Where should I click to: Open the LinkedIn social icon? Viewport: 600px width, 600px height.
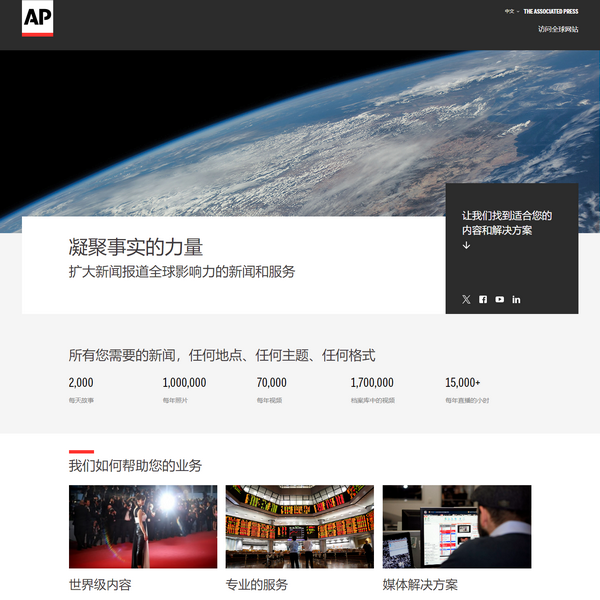517,299
